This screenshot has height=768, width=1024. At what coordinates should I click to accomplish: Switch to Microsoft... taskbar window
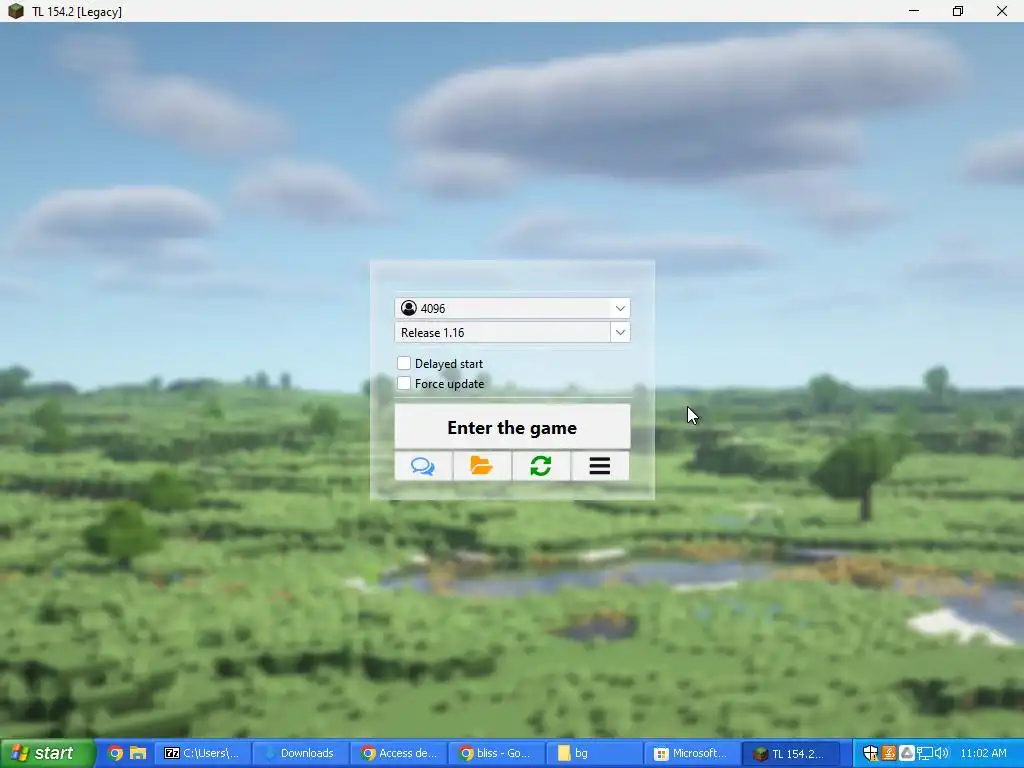[691, 753]
